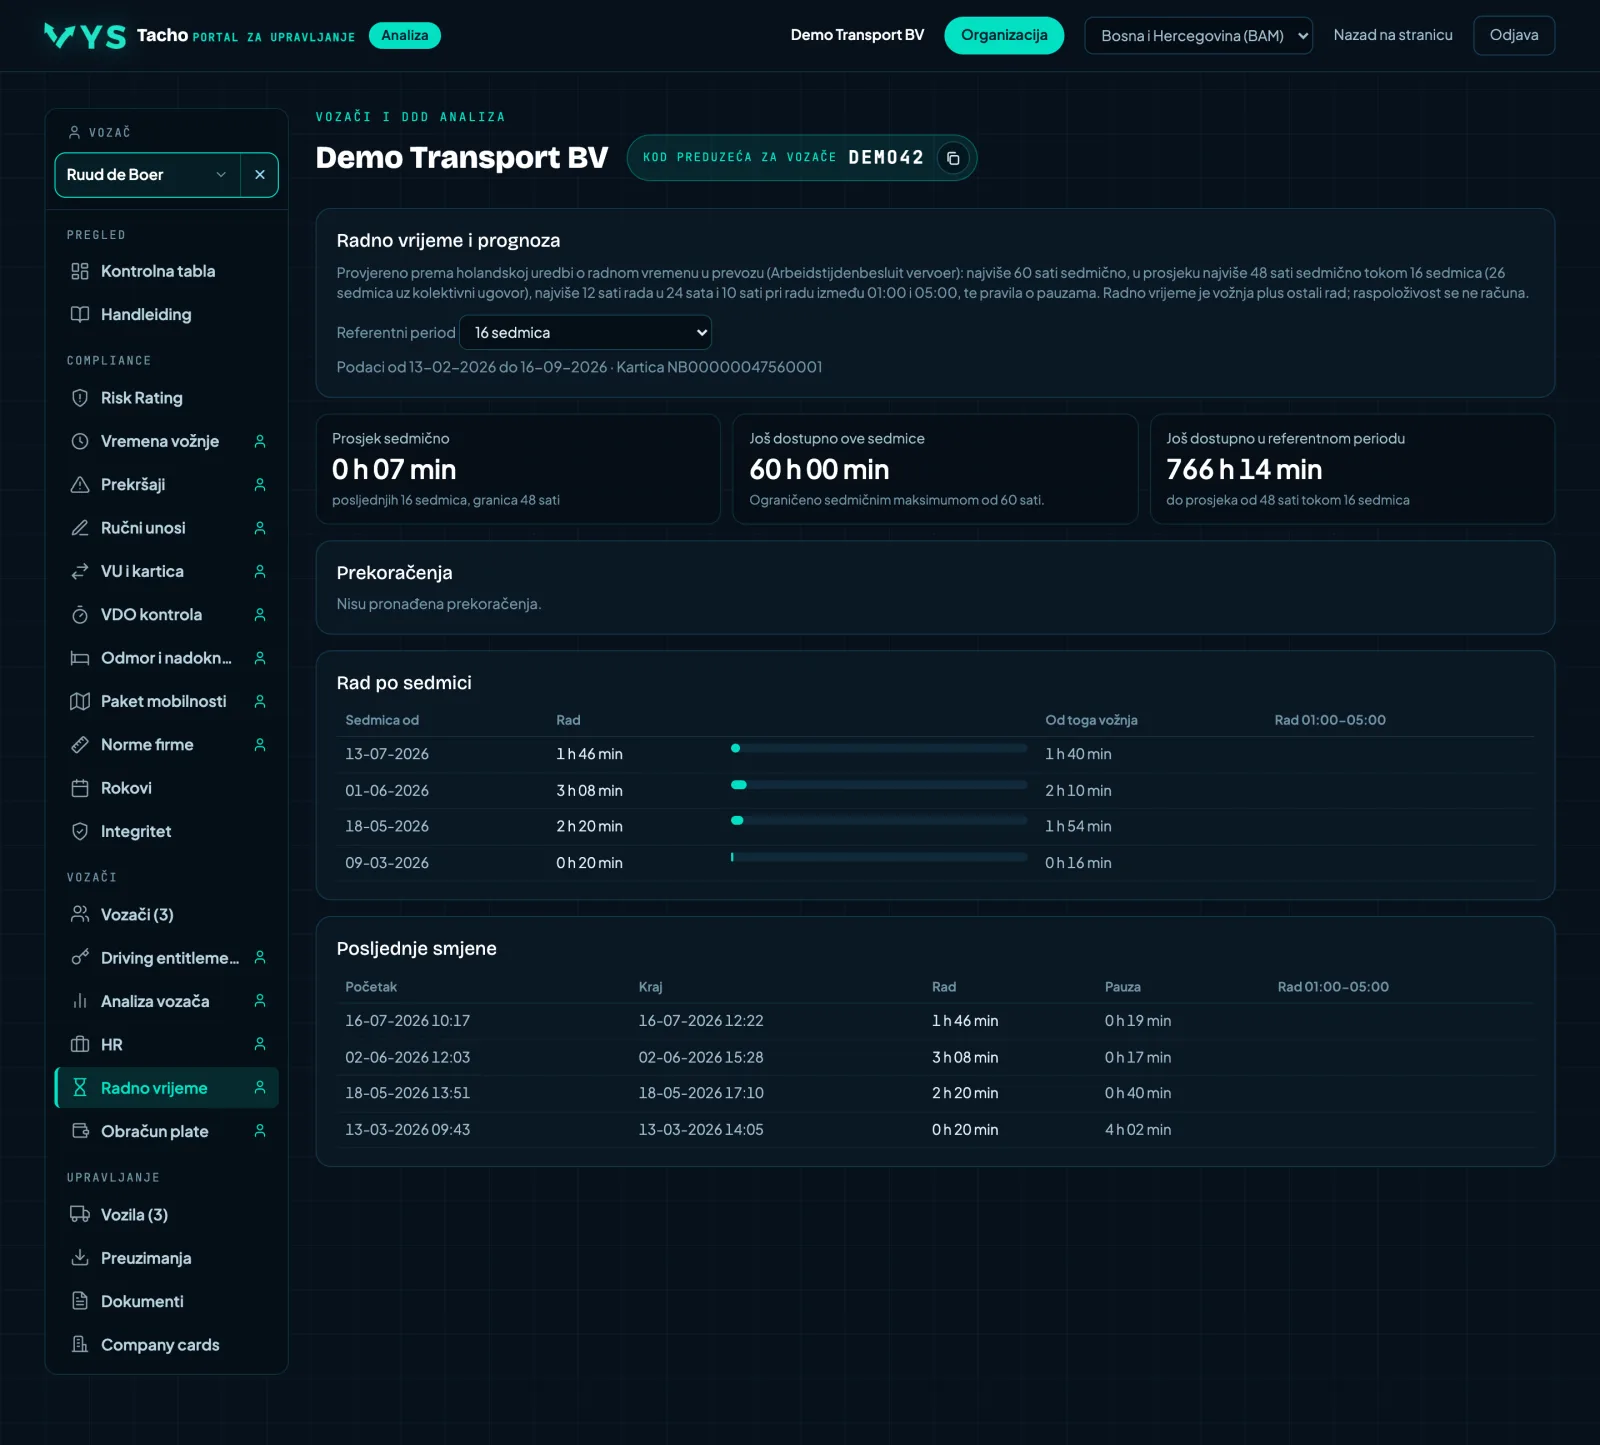Click progress bar for week 13-07-2026
Screen dimensions: 1600x1445
pyautogui.click(x=879, y=748)
